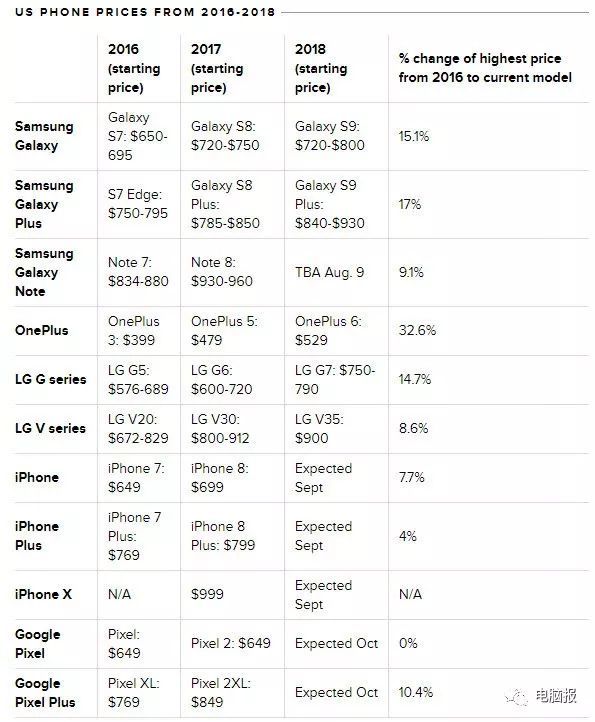Select the OnePlus 6: $529 cell

[x=328, y=331]
